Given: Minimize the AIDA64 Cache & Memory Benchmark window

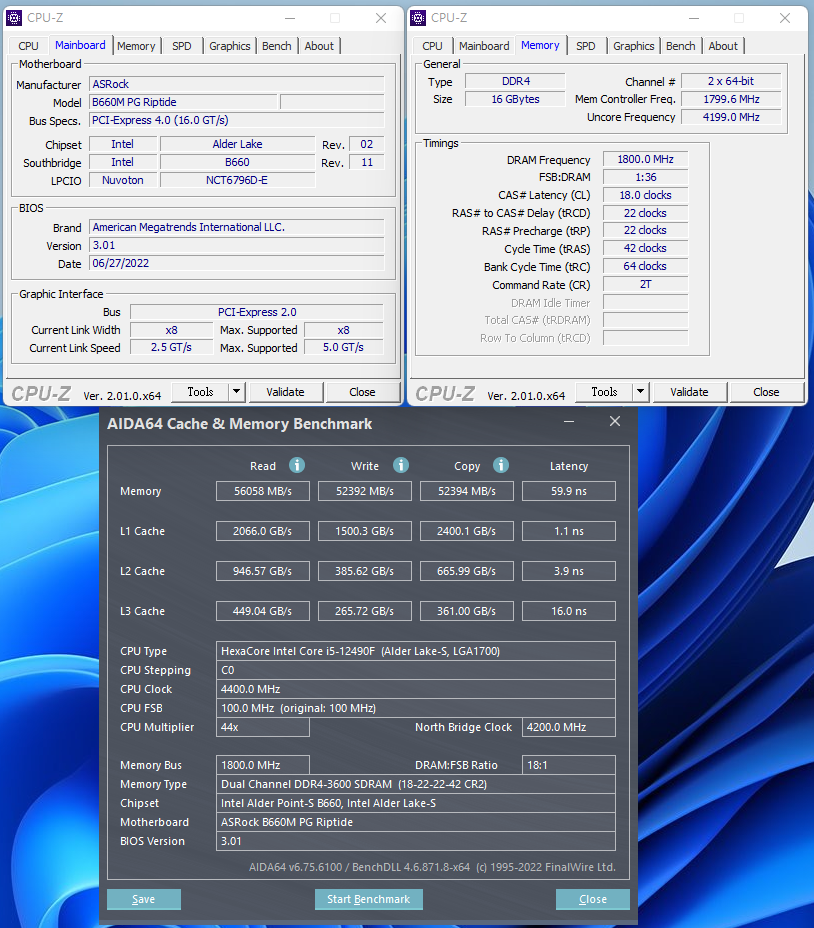Looking at the screenshot, I should (569, 422).
